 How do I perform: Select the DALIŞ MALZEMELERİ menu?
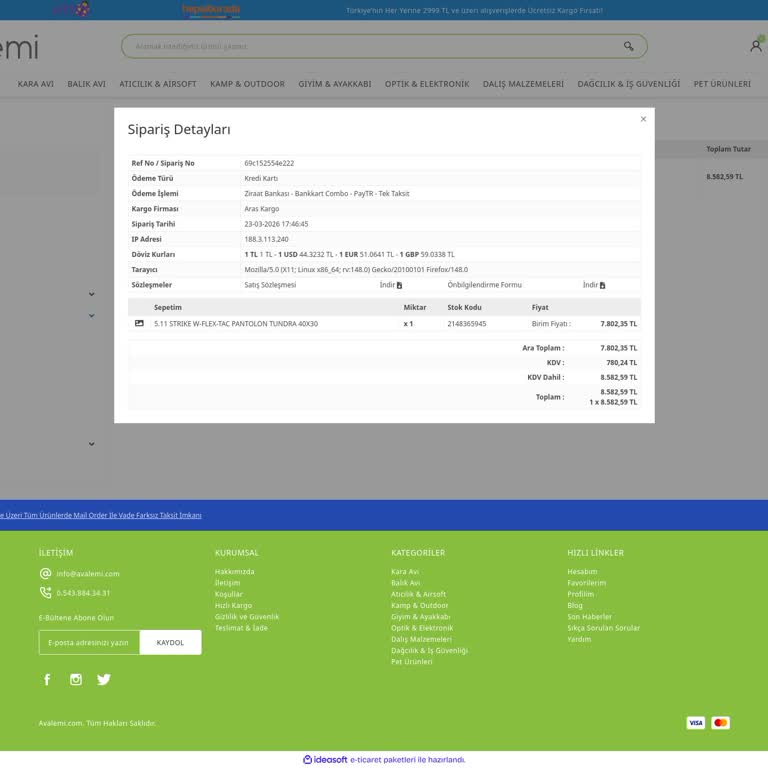pos(523,84)
